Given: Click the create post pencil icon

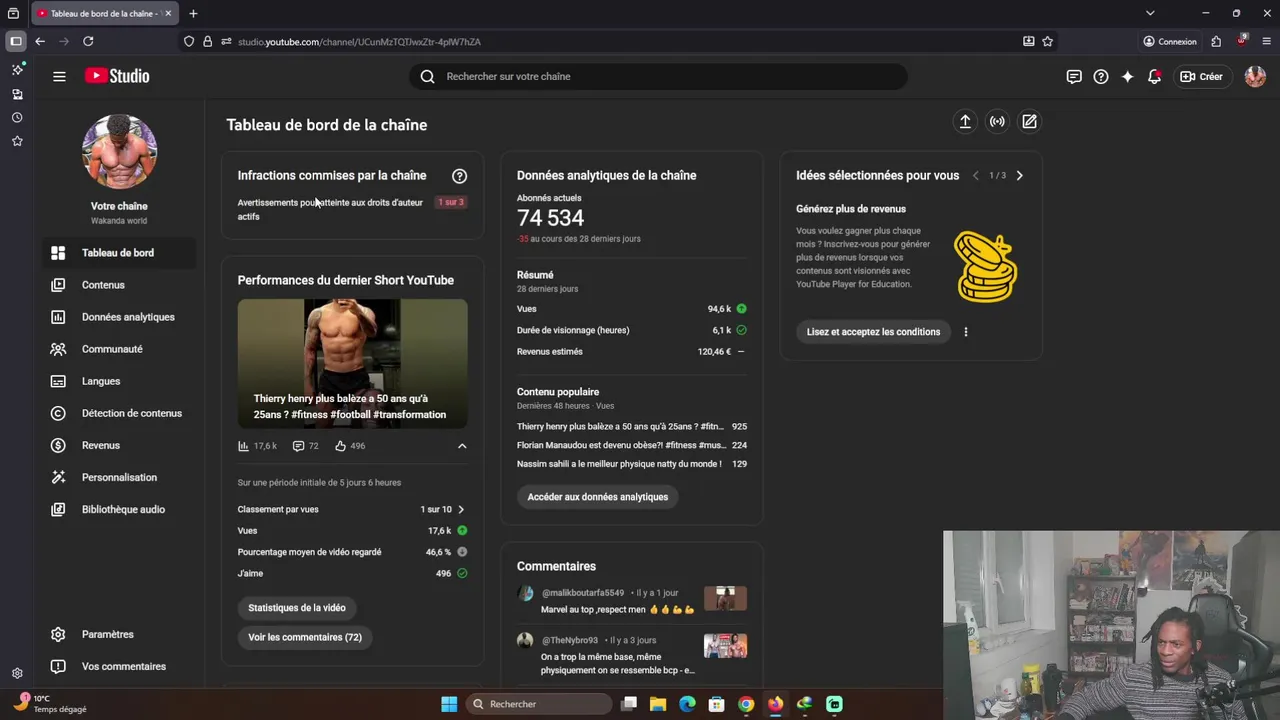Looking at the screenshot, I should coord(1029,121).
